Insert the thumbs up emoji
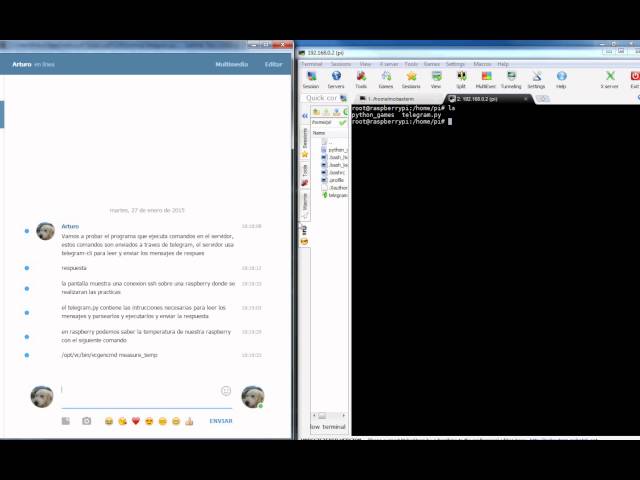640x480 pixels. tap(189, 421)
